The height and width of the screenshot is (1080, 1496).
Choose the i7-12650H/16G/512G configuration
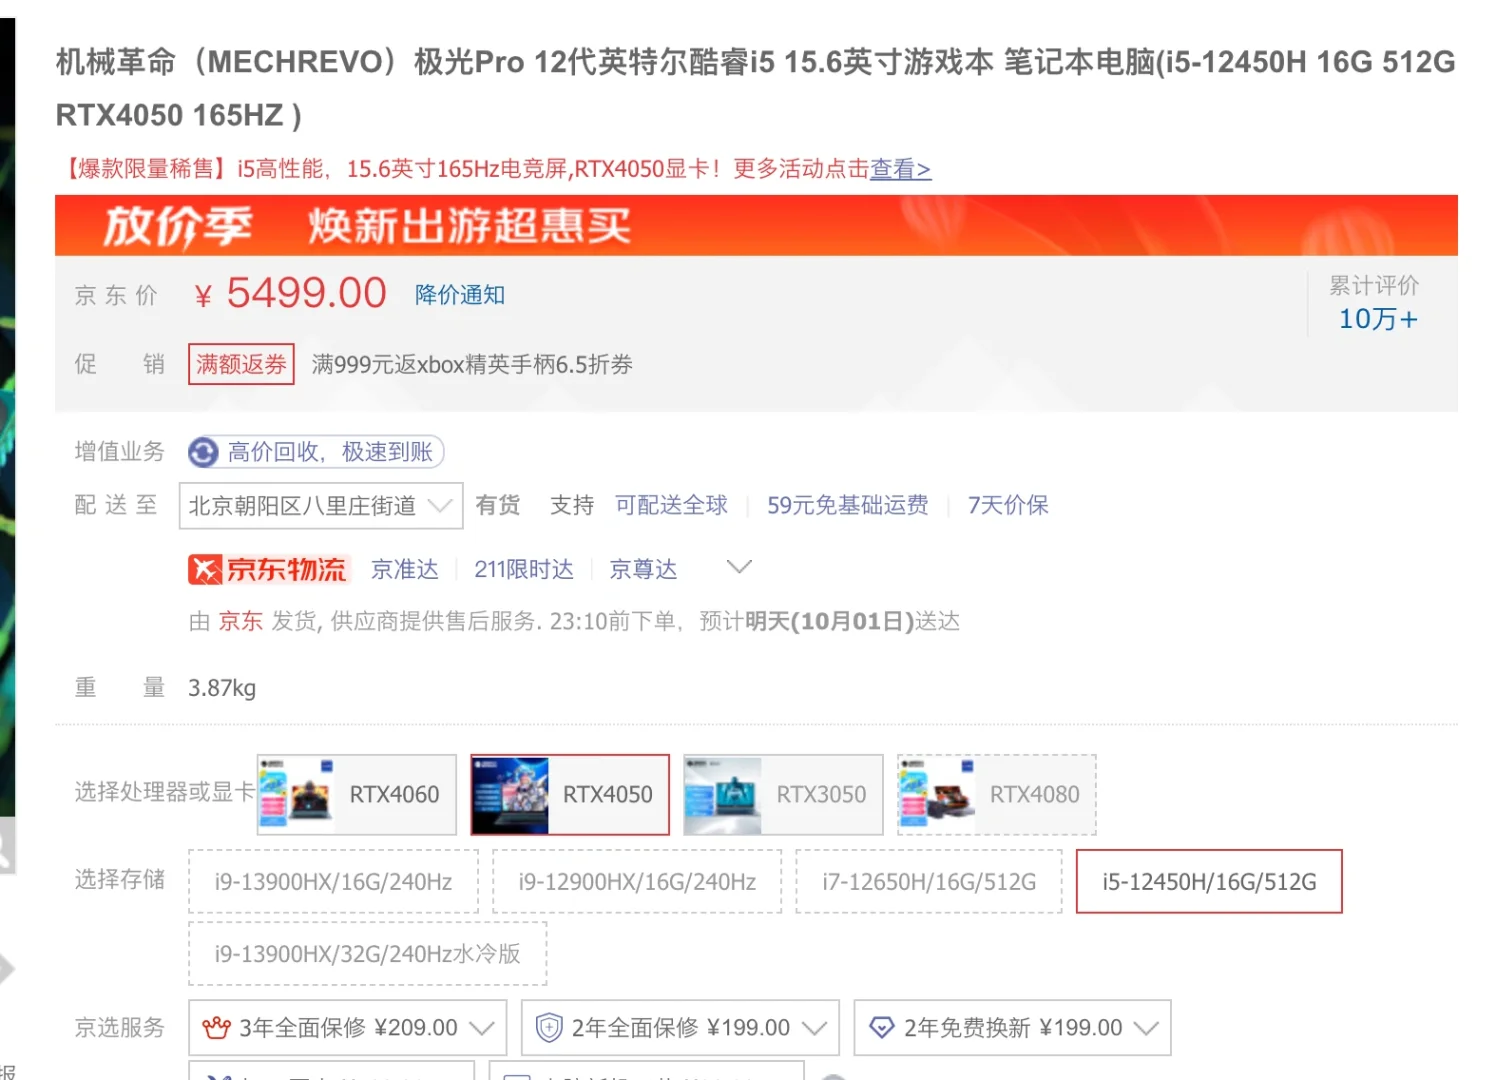point(929,882)
